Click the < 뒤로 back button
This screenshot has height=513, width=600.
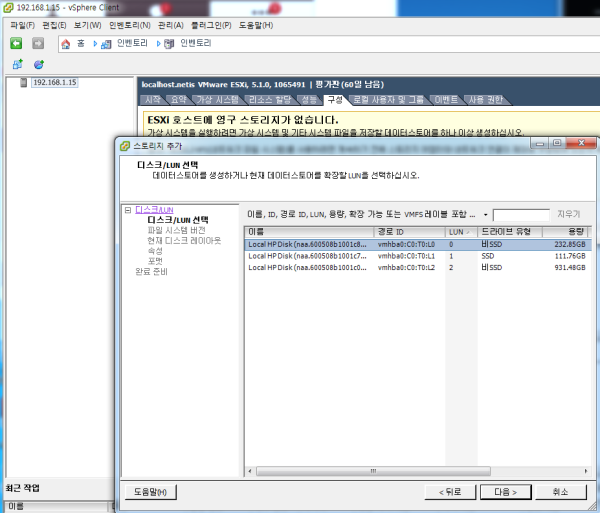(450, 492)
